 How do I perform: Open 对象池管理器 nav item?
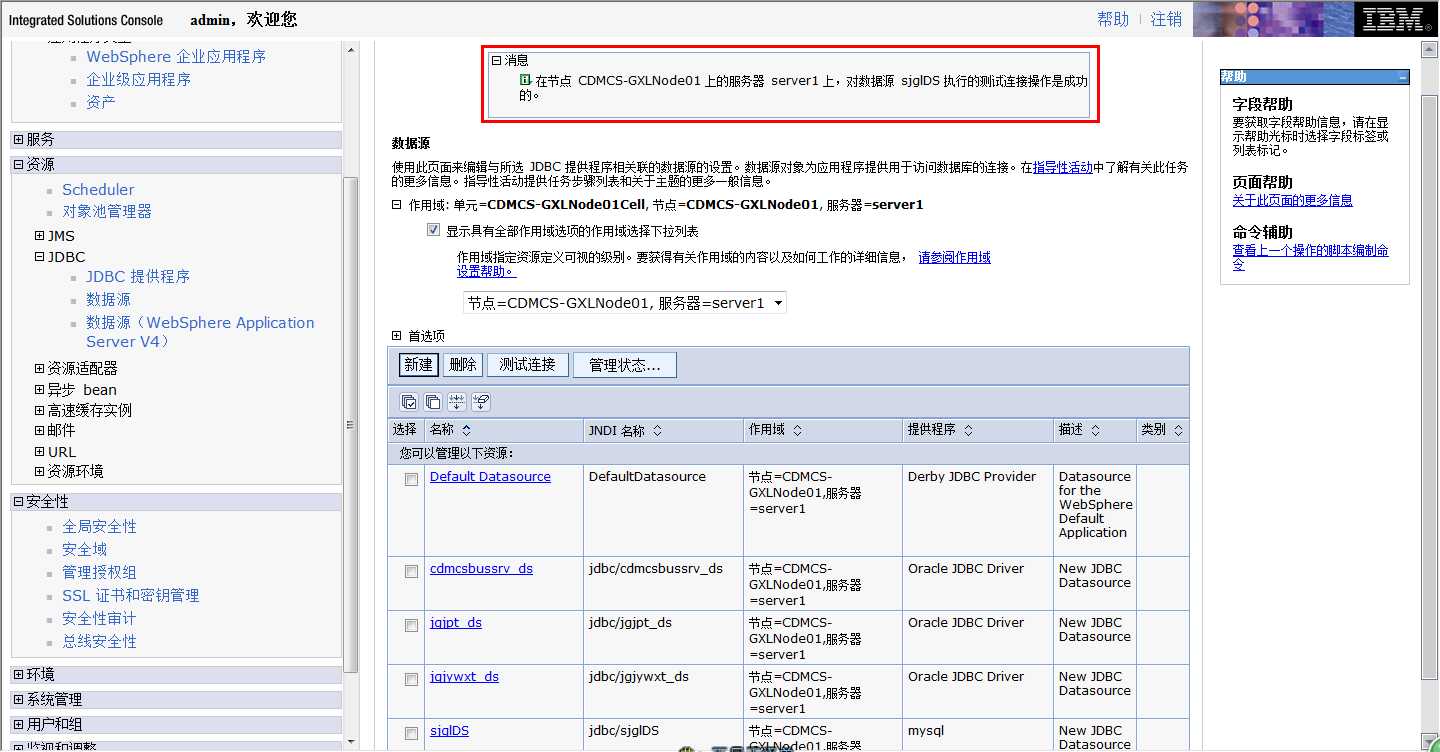[107, 212]
